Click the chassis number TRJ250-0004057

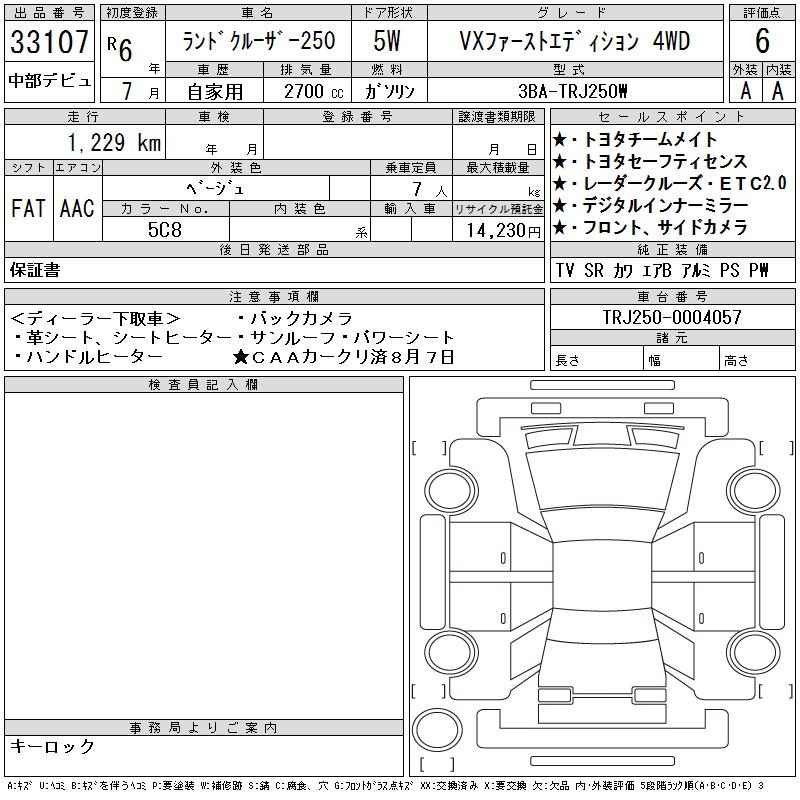[672, 317]
